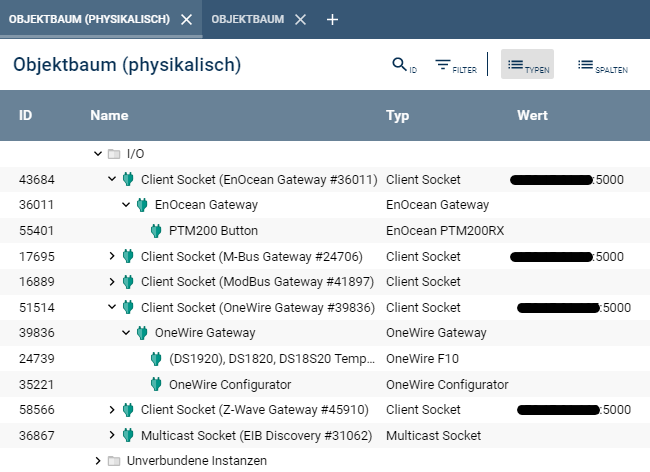Click the Unverbundene Instanzen folder icon
The width and height of the screenshot is (650, 472).
tap(114, 461)
